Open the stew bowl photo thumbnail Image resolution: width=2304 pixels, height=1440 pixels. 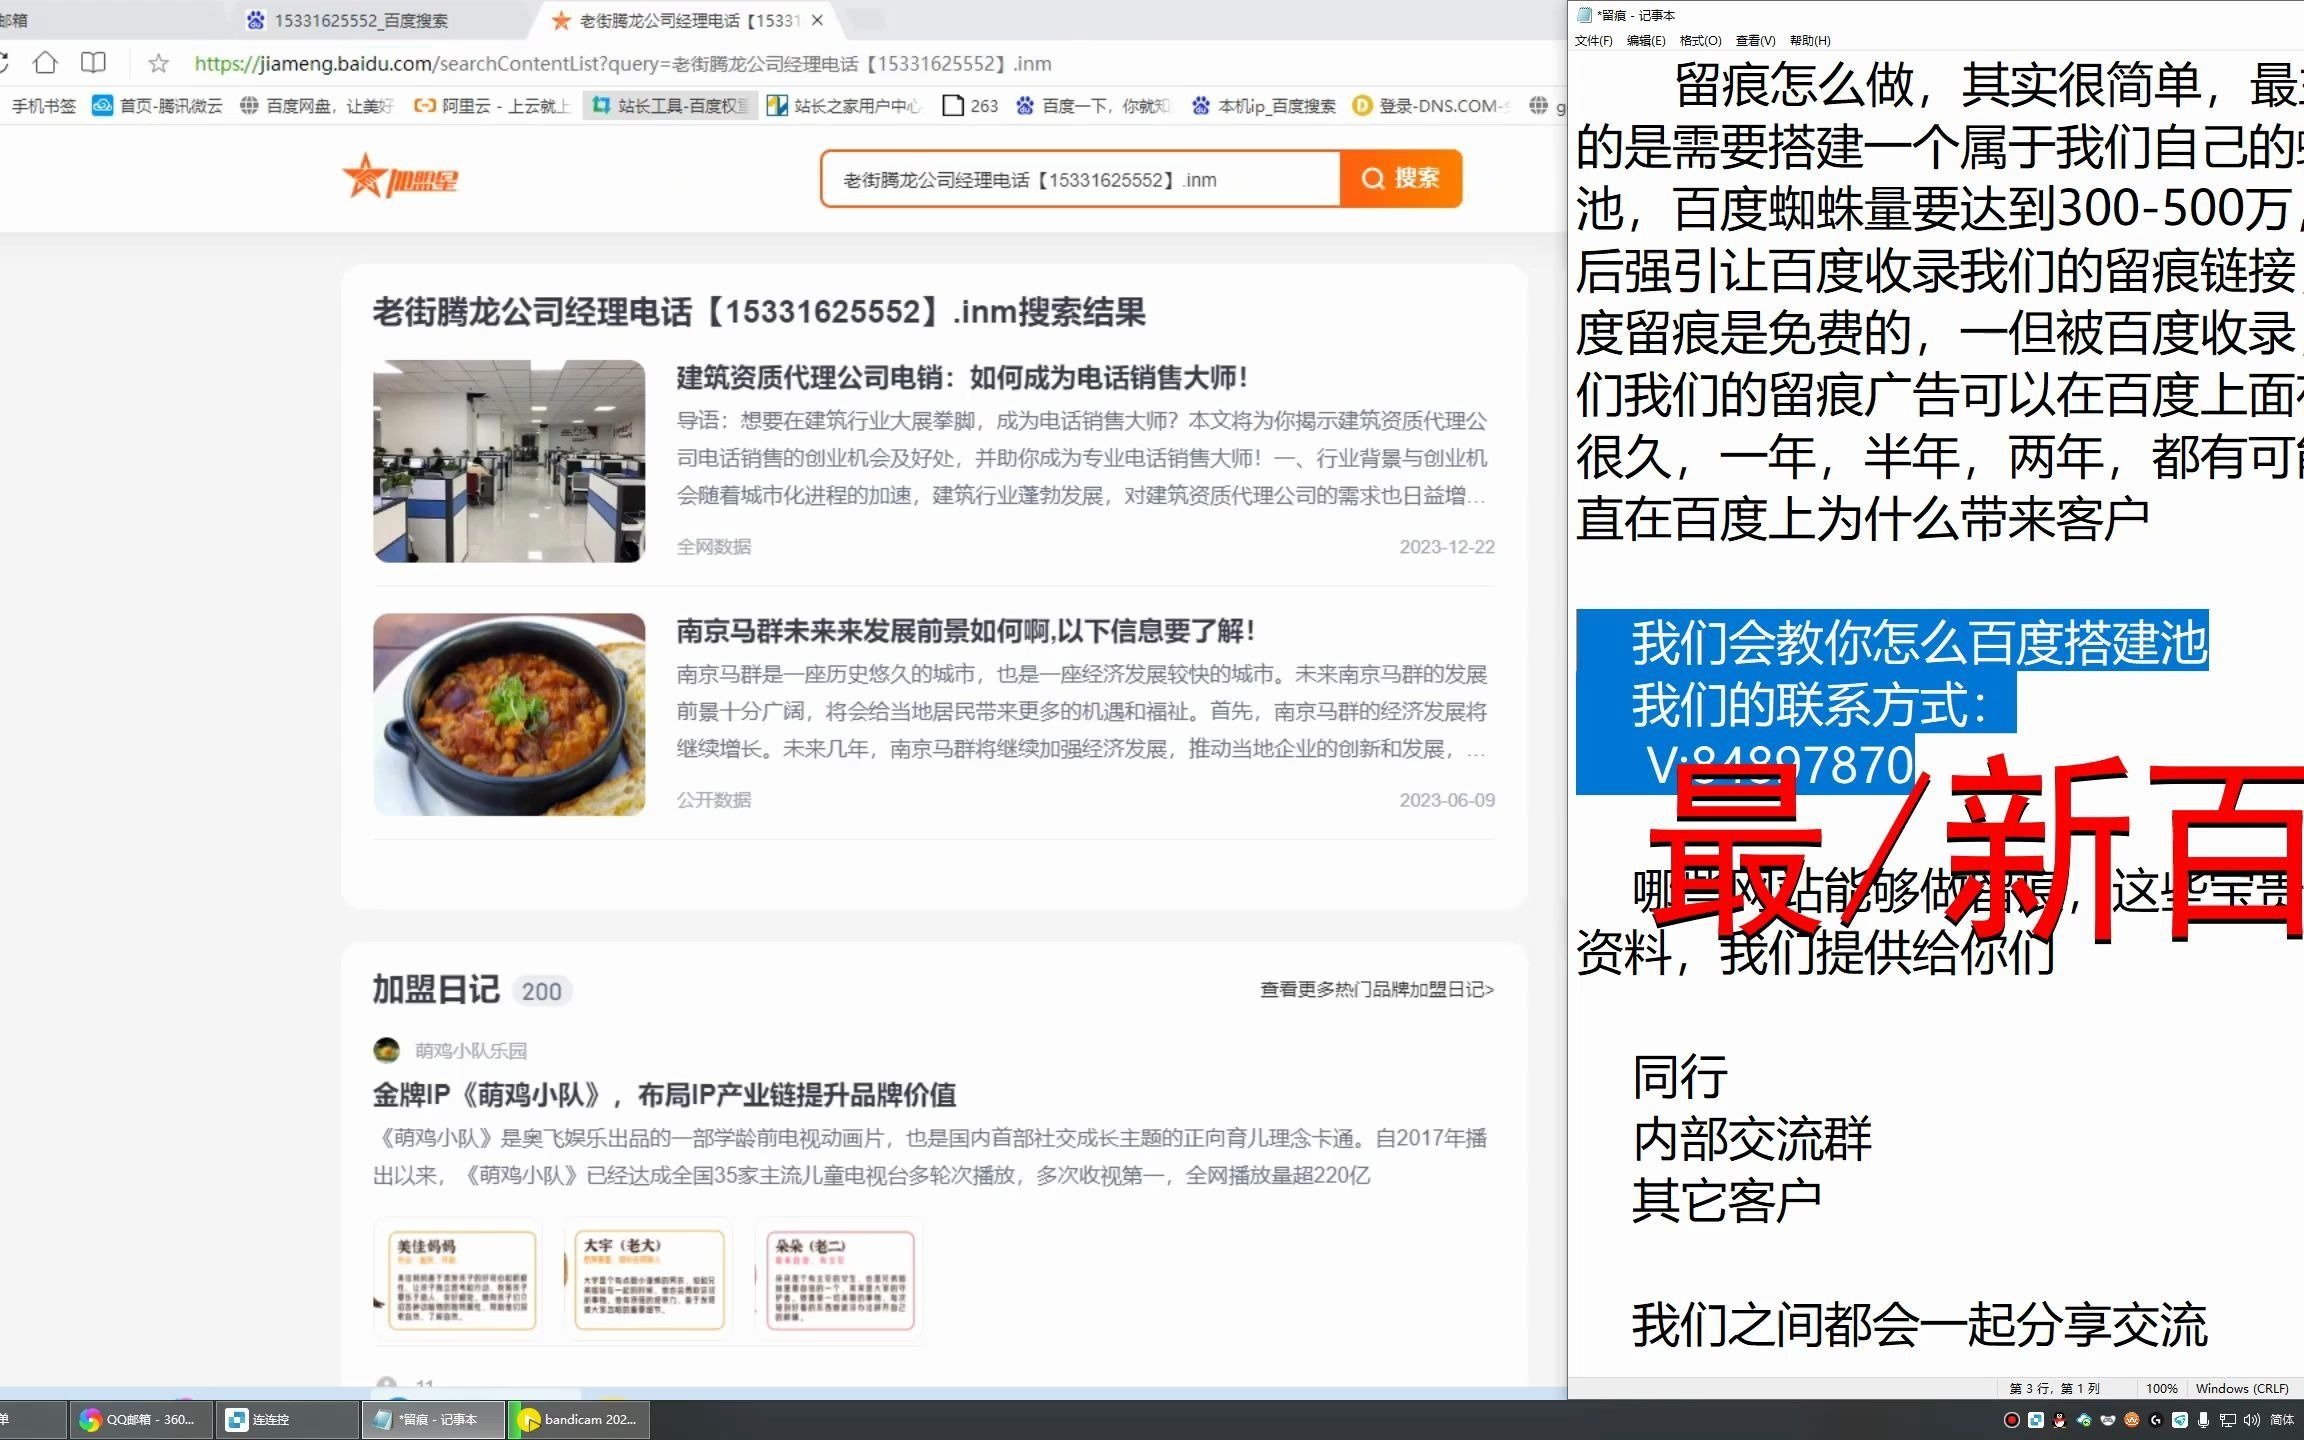509,714
